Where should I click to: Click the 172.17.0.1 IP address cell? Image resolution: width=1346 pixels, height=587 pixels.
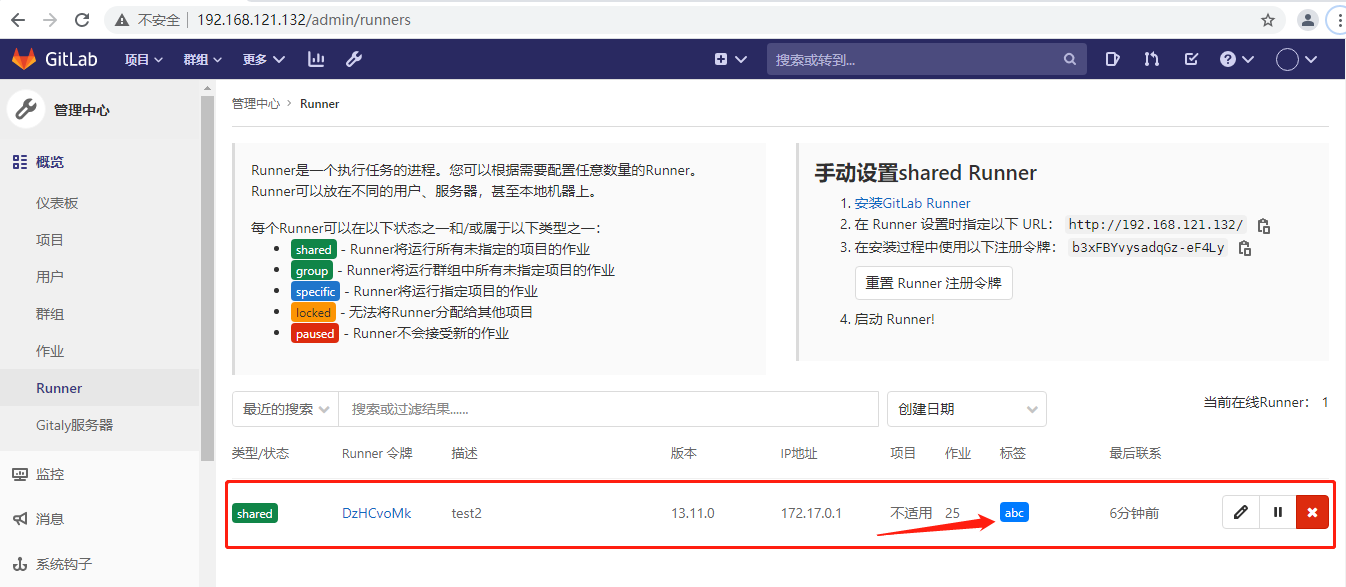pos(811,513)
